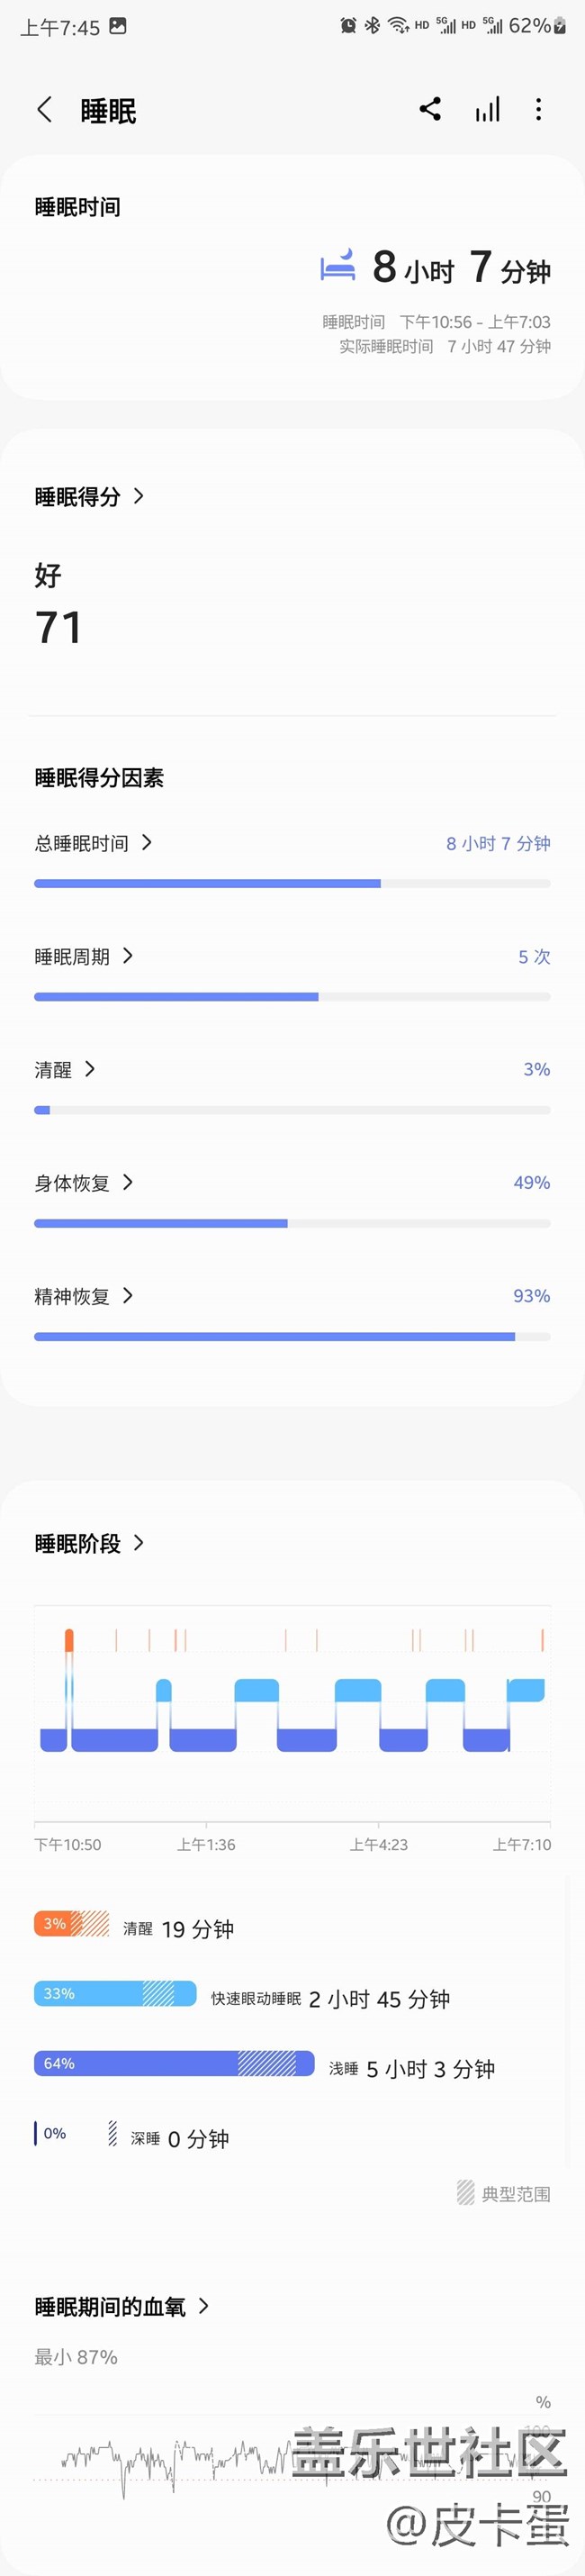Open the three-dot more options menu
The image size is (585, 2576).
pos(539,110)
